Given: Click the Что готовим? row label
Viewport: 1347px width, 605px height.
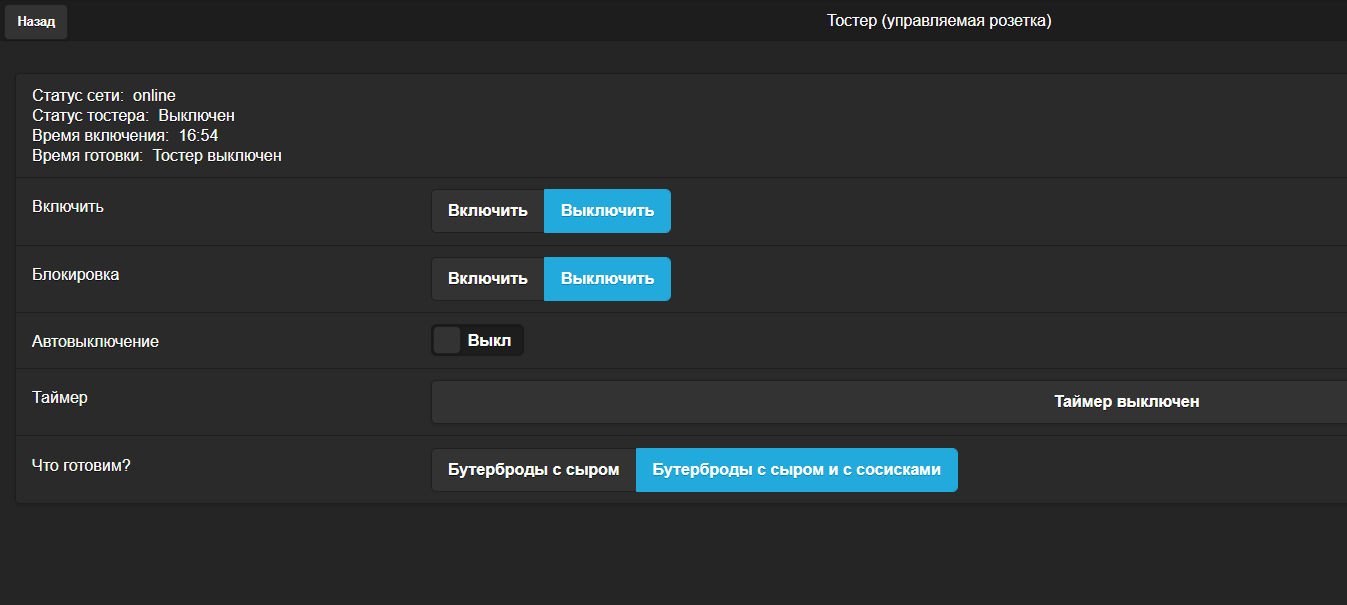Looking at the screenshot, I should pos(81,465).
